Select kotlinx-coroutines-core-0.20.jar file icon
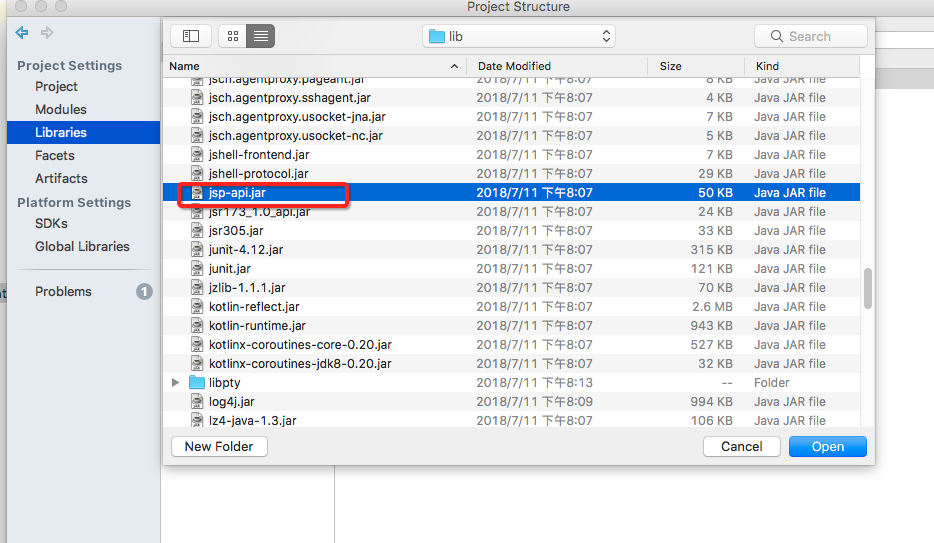This screenshot has width=934, height=543. tap(197, 345)
